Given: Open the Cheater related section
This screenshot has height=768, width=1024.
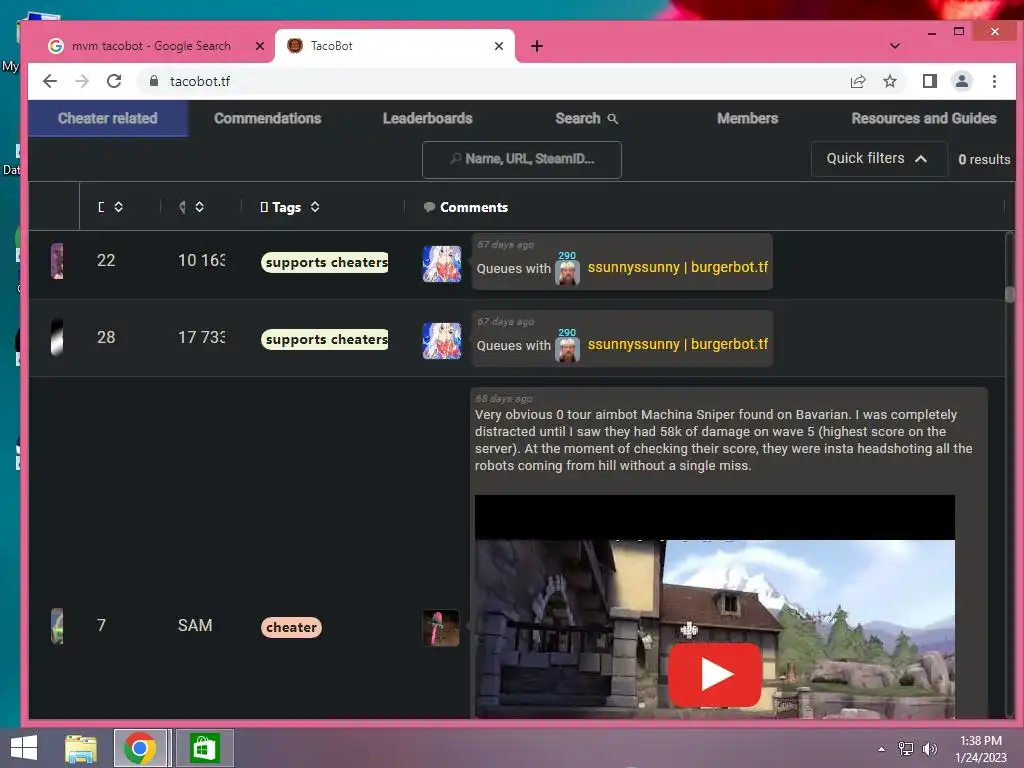Looking at the screenshot, I should coord(108,118).
